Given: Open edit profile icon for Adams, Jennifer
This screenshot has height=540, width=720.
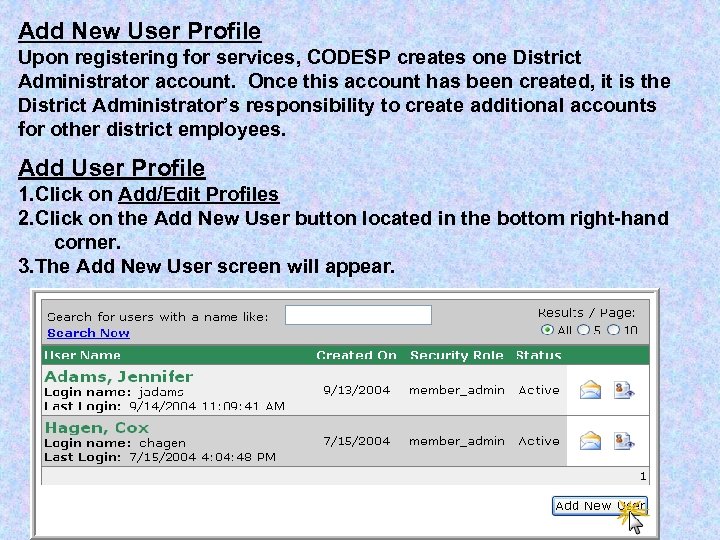Looking at the screenshot, I should (624, 390).
